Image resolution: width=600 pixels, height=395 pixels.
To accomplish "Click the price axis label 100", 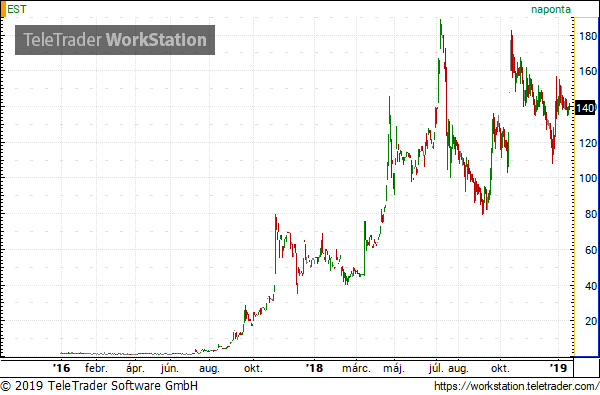I will [589, 178].
